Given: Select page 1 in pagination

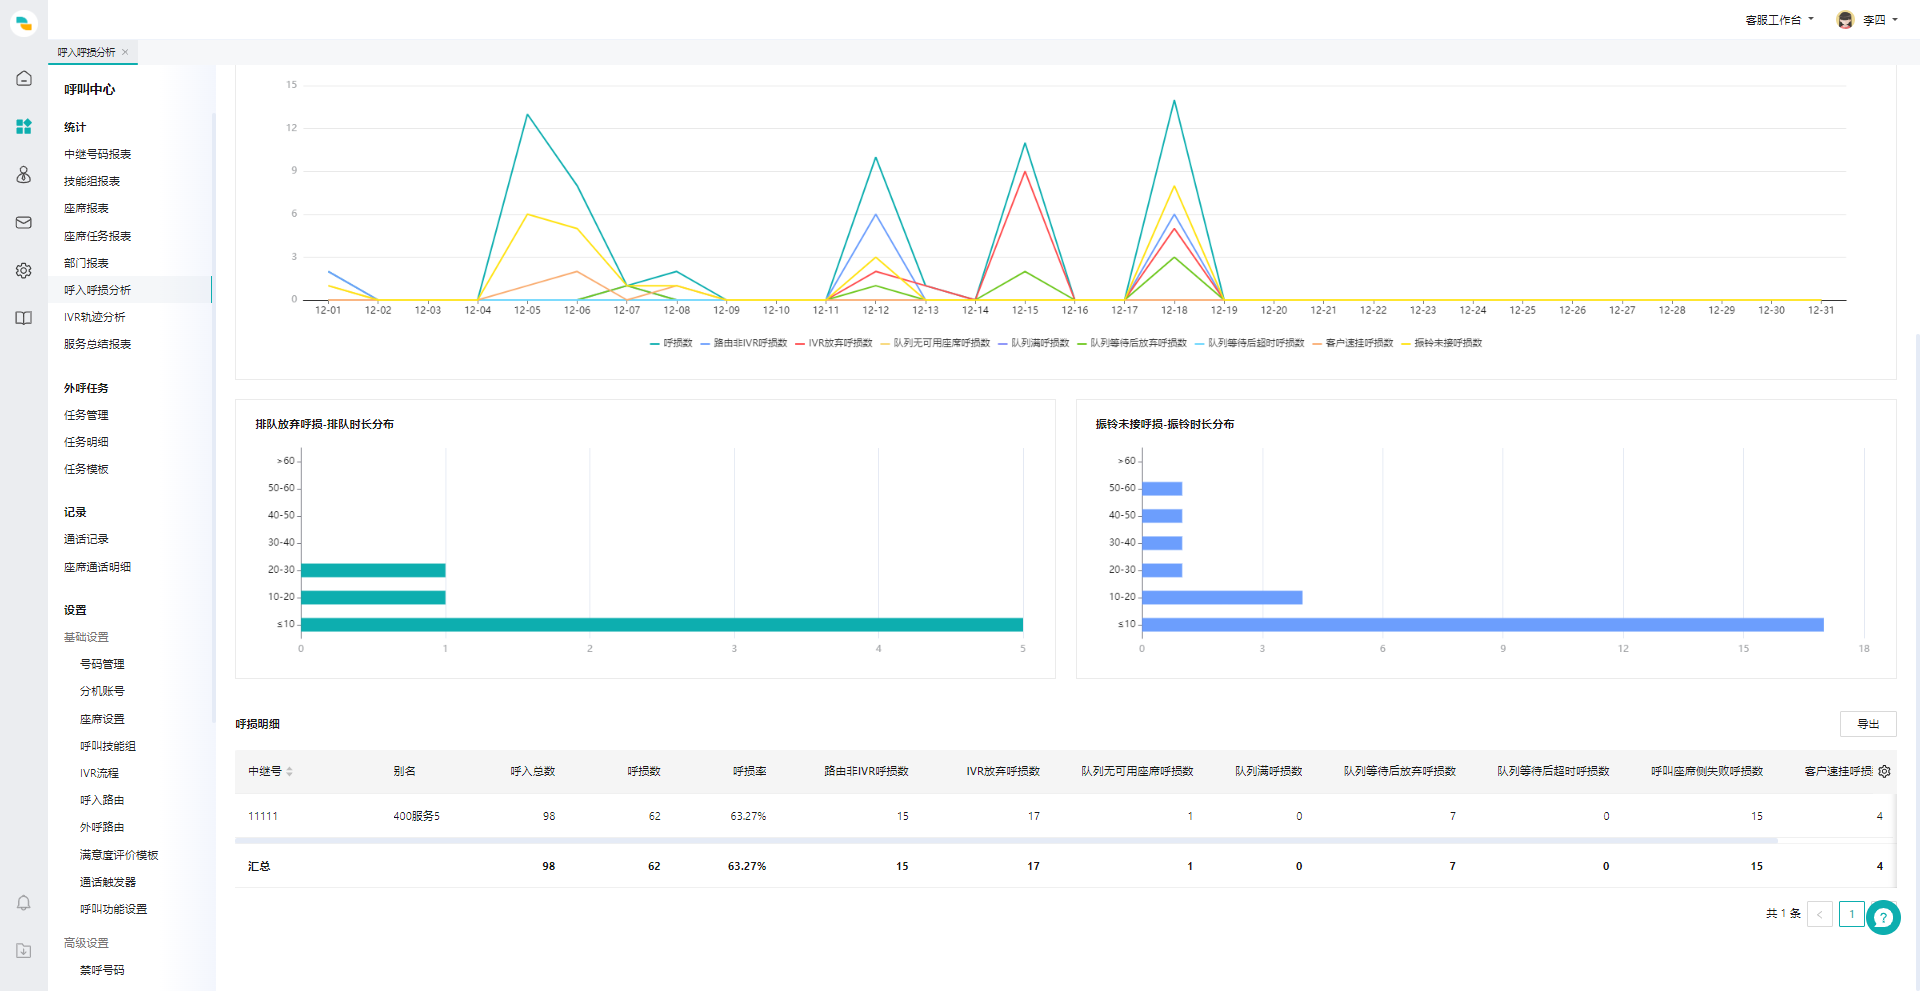Looking at the screenshot, I should pyautogui.click(x=1851, y=914).
